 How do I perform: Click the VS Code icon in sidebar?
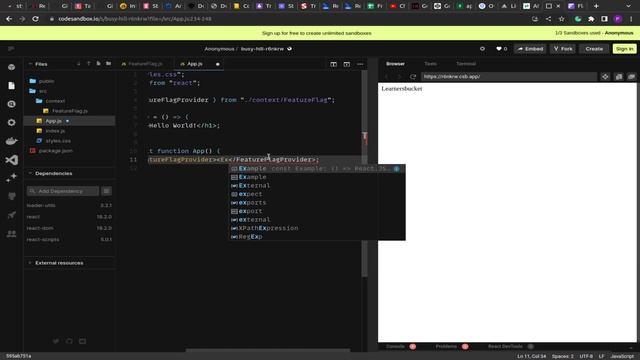11,160
